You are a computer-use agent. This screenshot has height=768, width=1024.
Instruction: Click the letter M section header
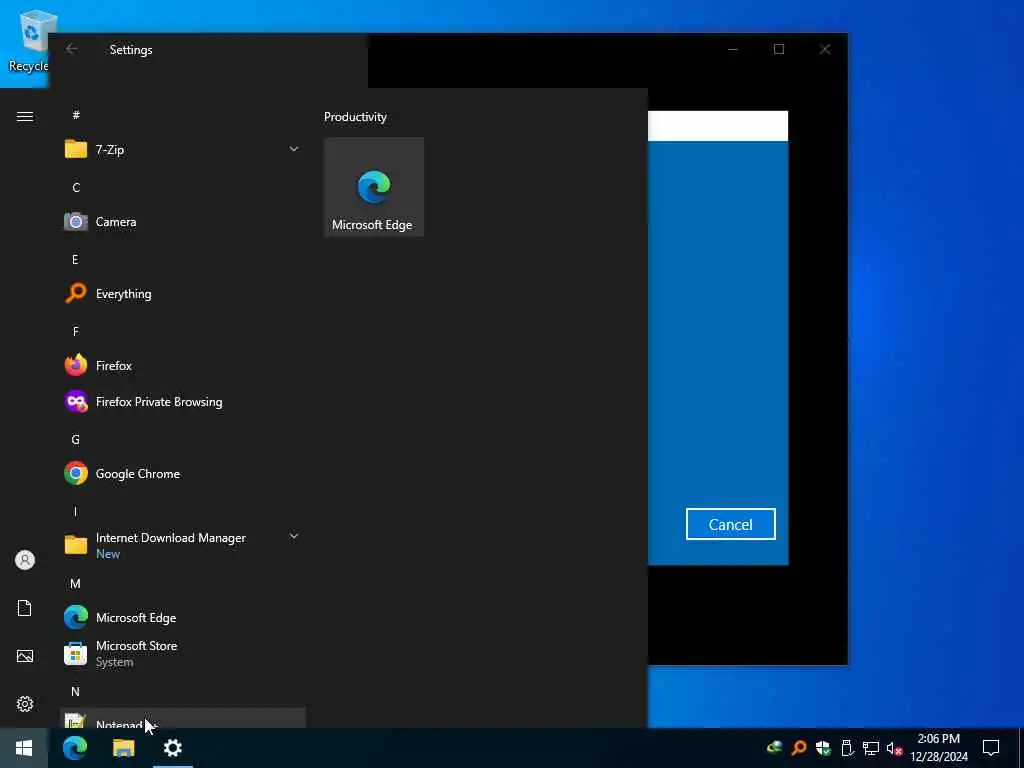tap(75, 583)
